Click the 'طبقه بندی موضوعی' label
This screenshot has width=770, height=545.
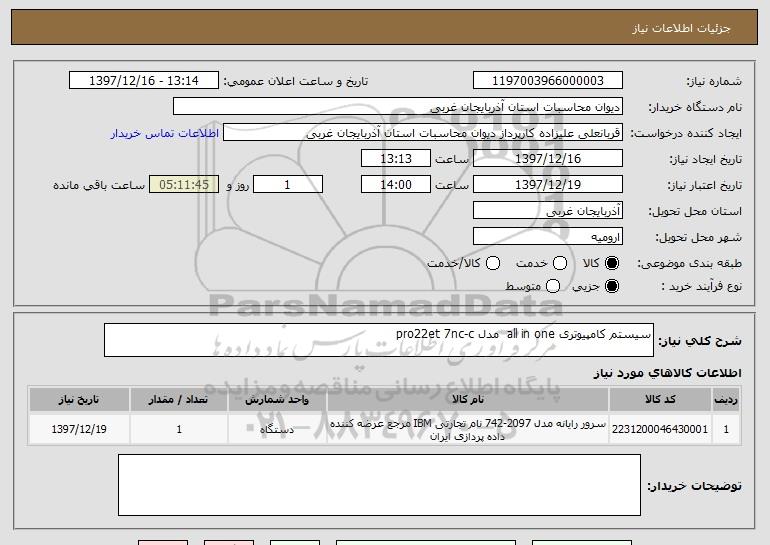[689, 263]
